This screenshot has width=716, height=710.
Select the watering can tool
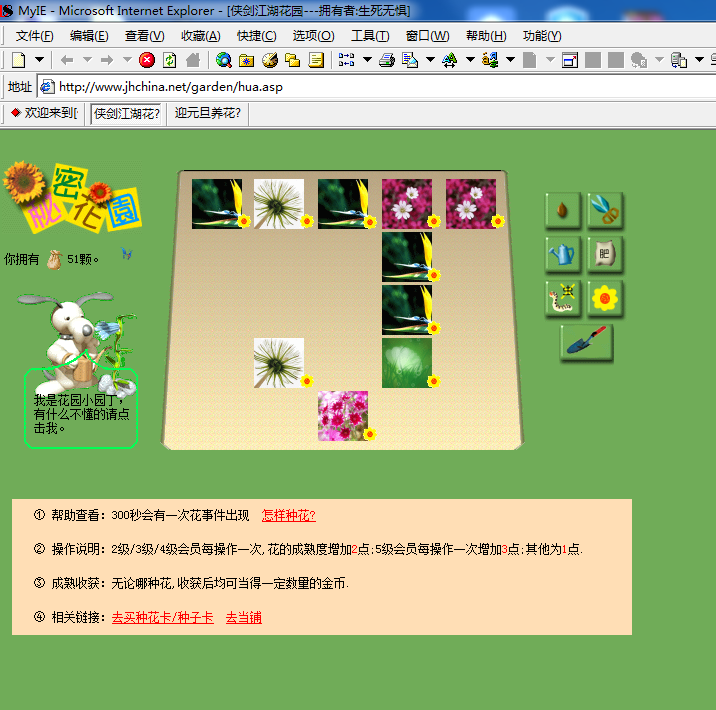(x=563, y=254)
